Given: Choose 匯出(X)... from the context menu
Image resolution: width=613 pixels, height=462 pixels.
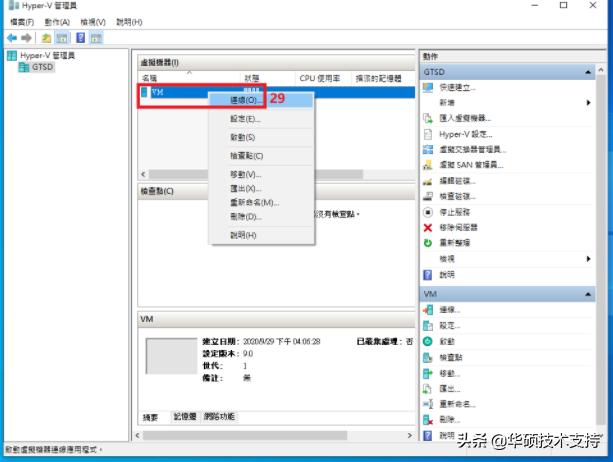Looking at the screenshot, I should [x=261, y=189].
